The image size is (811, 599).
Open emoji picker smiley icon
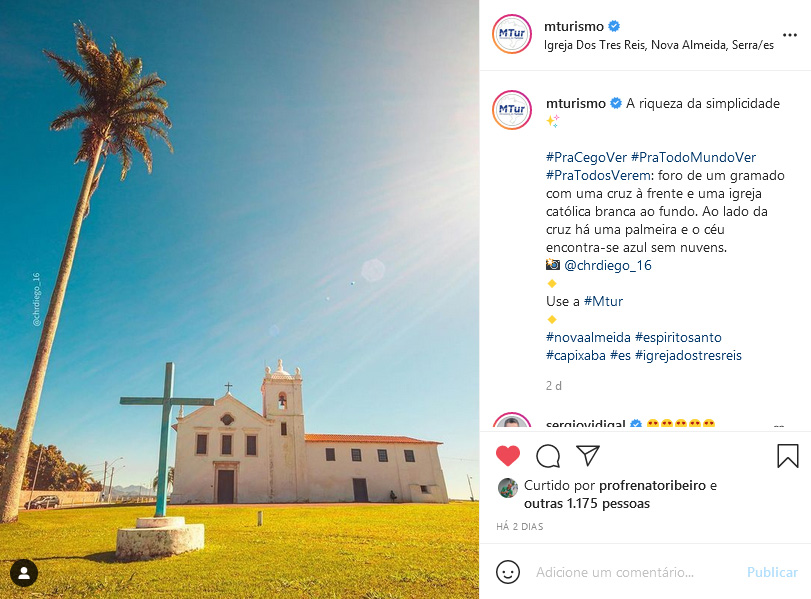click(x=507, y=572)
